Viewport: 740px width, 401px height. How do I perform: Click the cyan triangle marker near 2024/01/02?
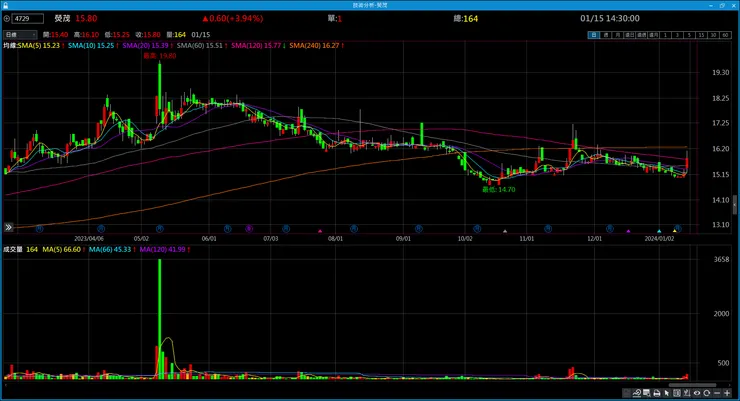click(x=659, y=231)
